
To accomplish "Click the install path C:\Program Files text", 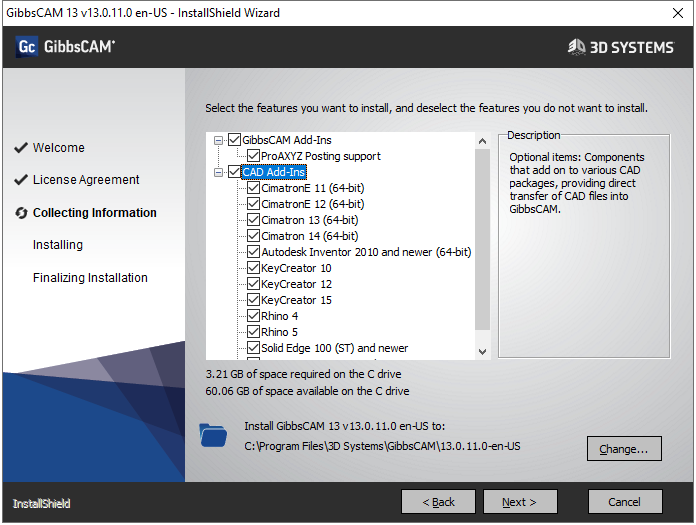I will tap(382, 446).
